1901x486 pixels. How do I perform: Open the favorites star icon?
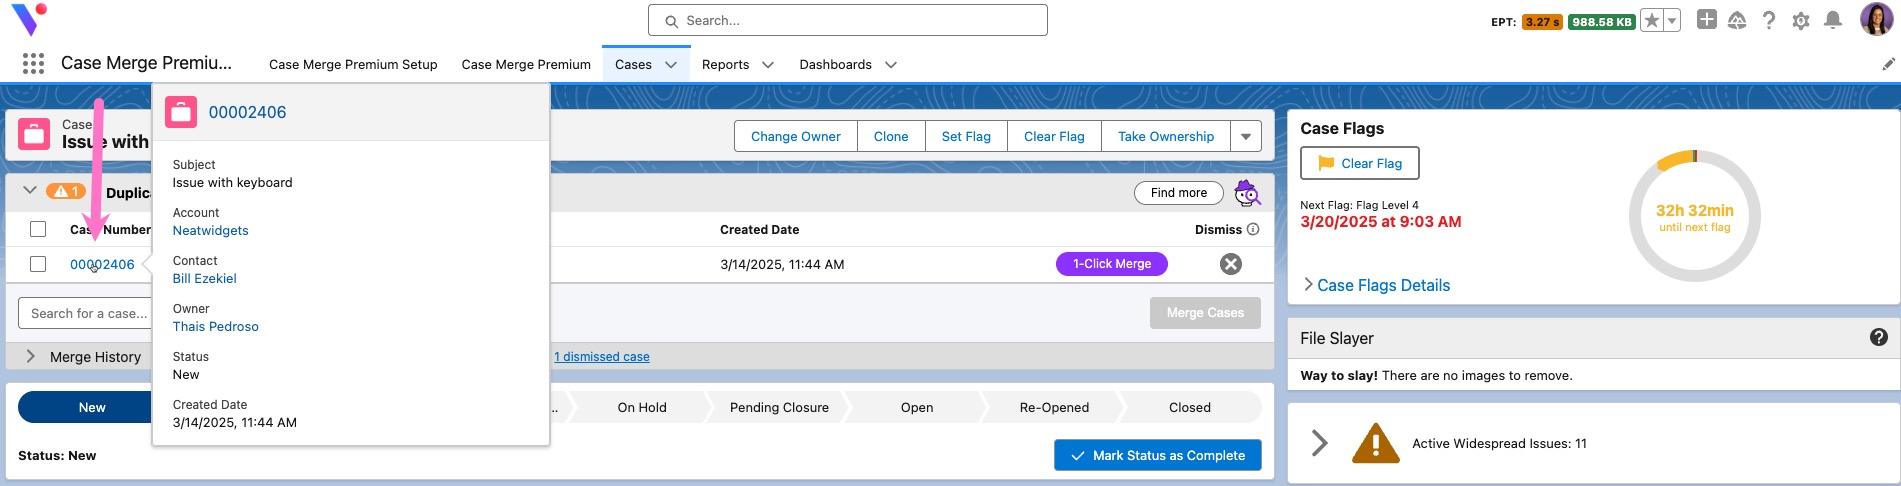coord(1652,20)
